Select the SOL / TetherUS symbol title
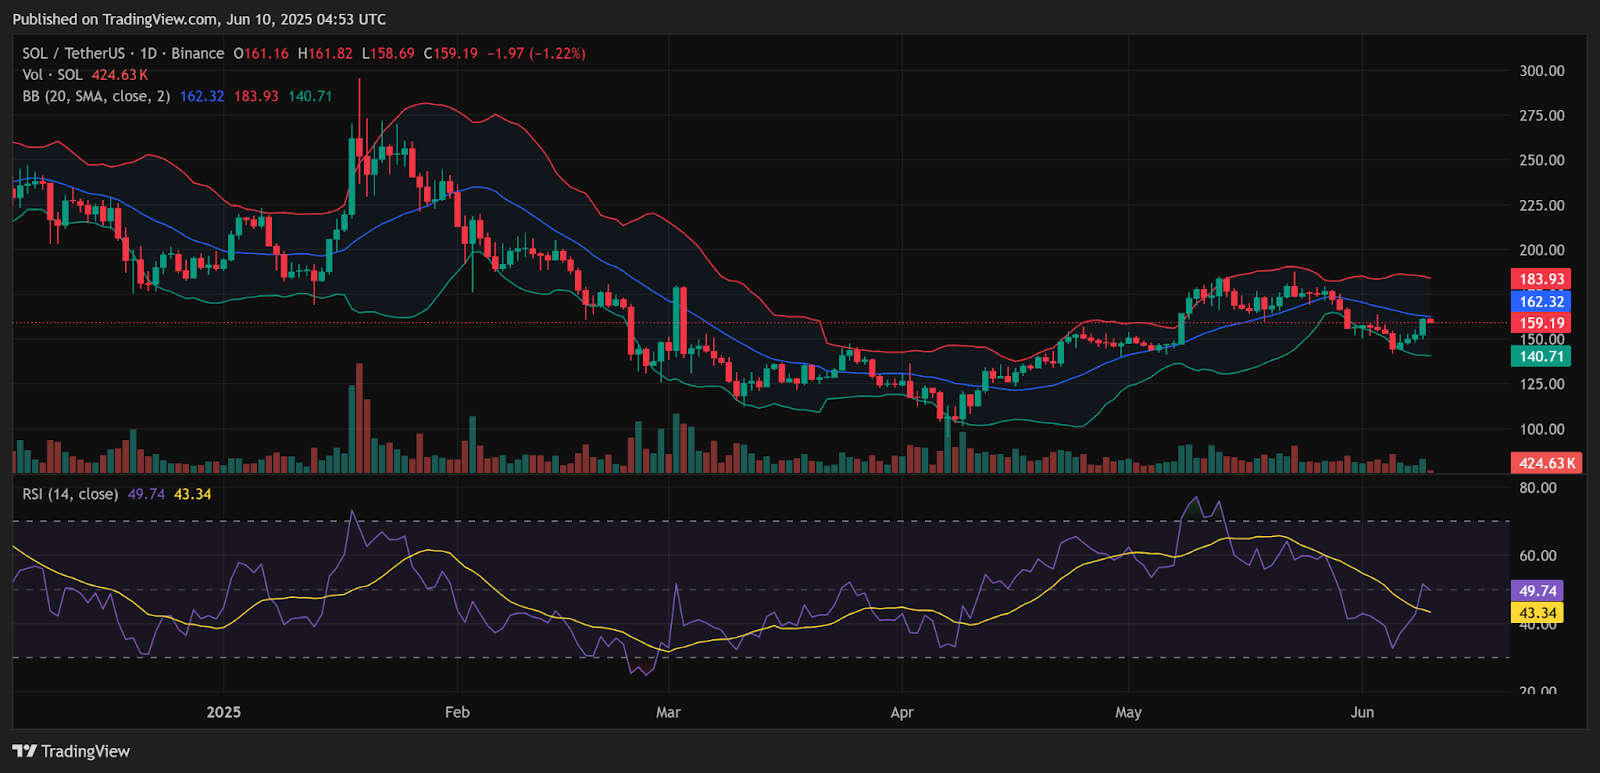This screenshot has width=1600, height=773. tap(74, 53)
